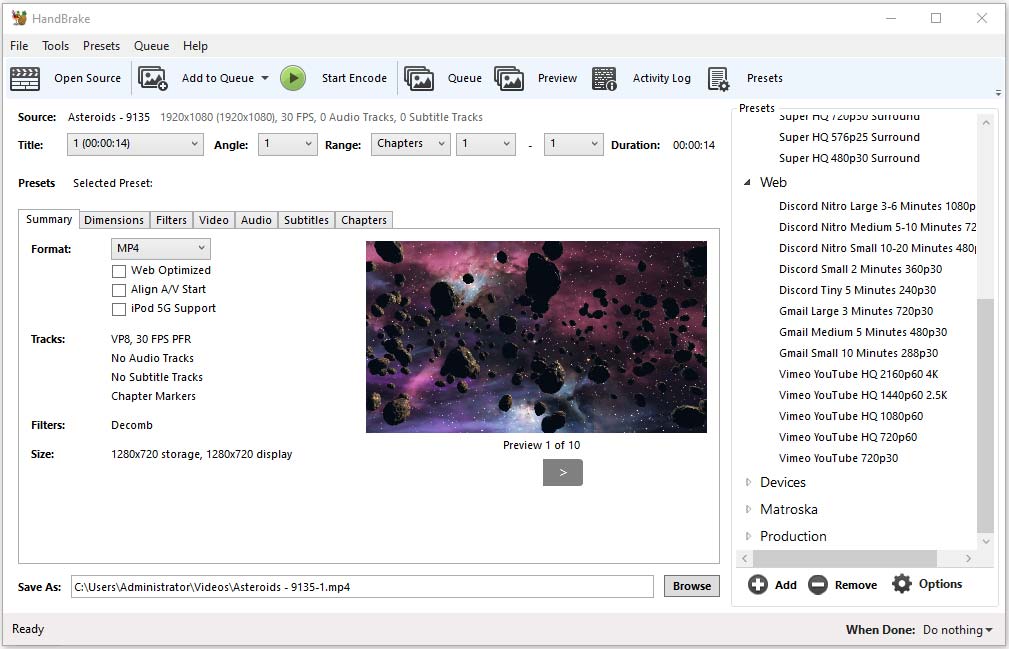Add a new preset with the plus icon
The height and width of the screenshot is (649, 1009).
pos(759,584)
